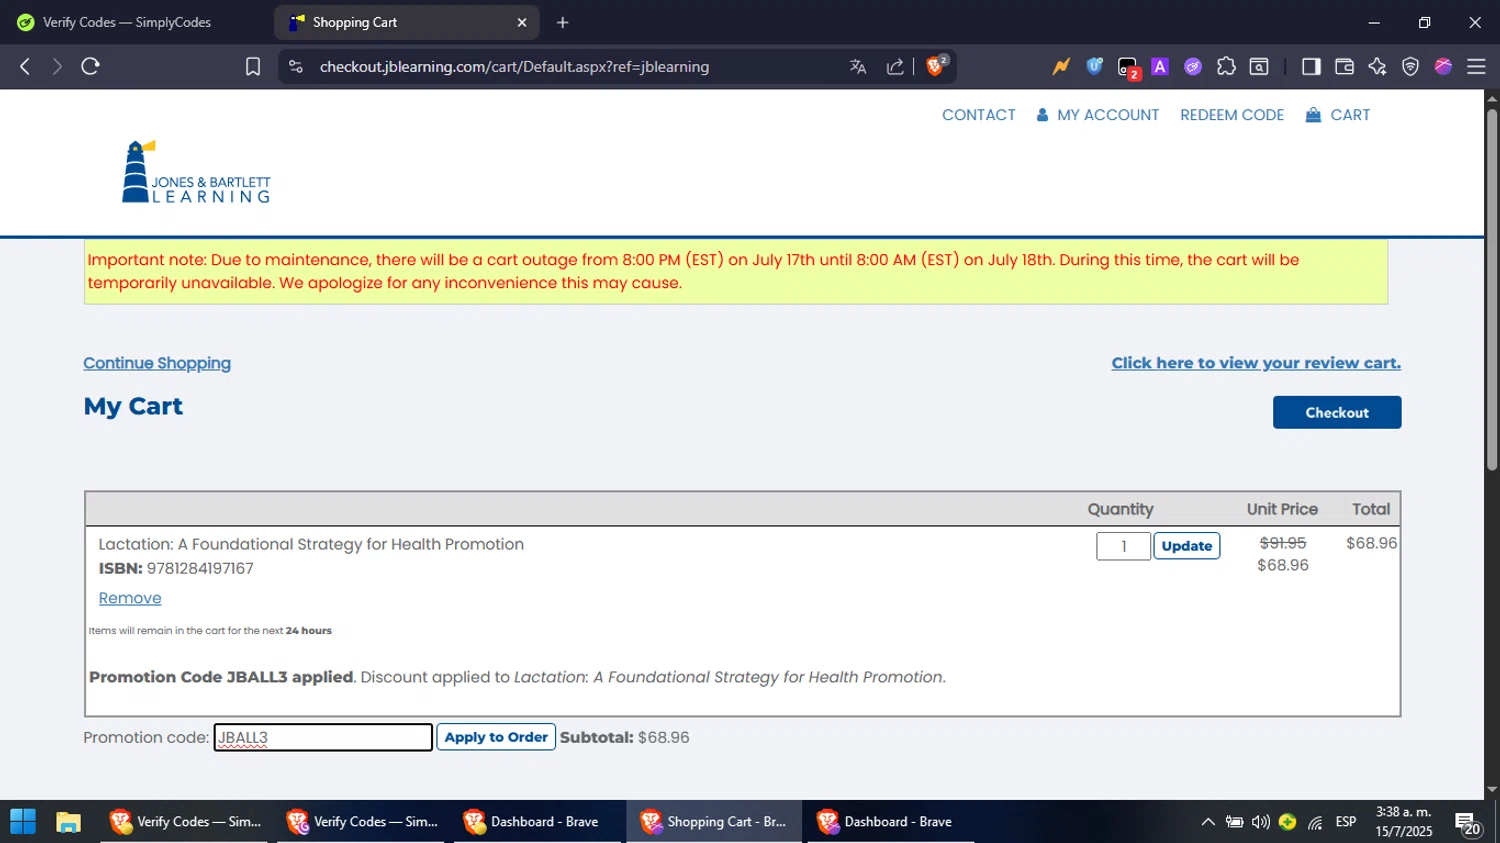The image size is (1500, 843).
Task: Open the orange feather extension icon
Action: (1062, 67)
